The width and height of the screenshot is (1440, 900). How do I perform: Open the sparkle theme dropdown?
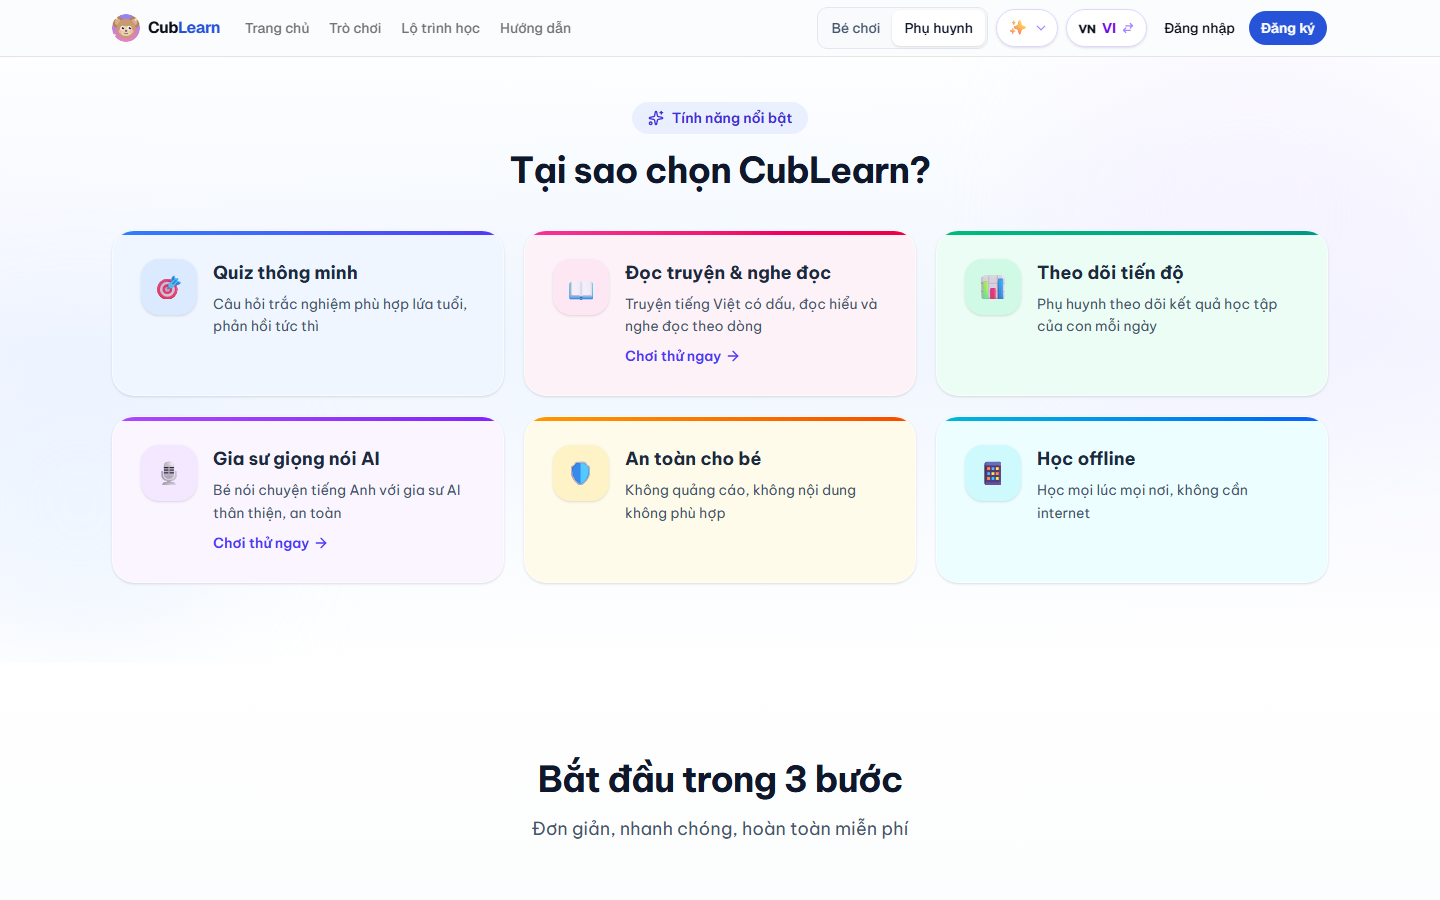1027,28
